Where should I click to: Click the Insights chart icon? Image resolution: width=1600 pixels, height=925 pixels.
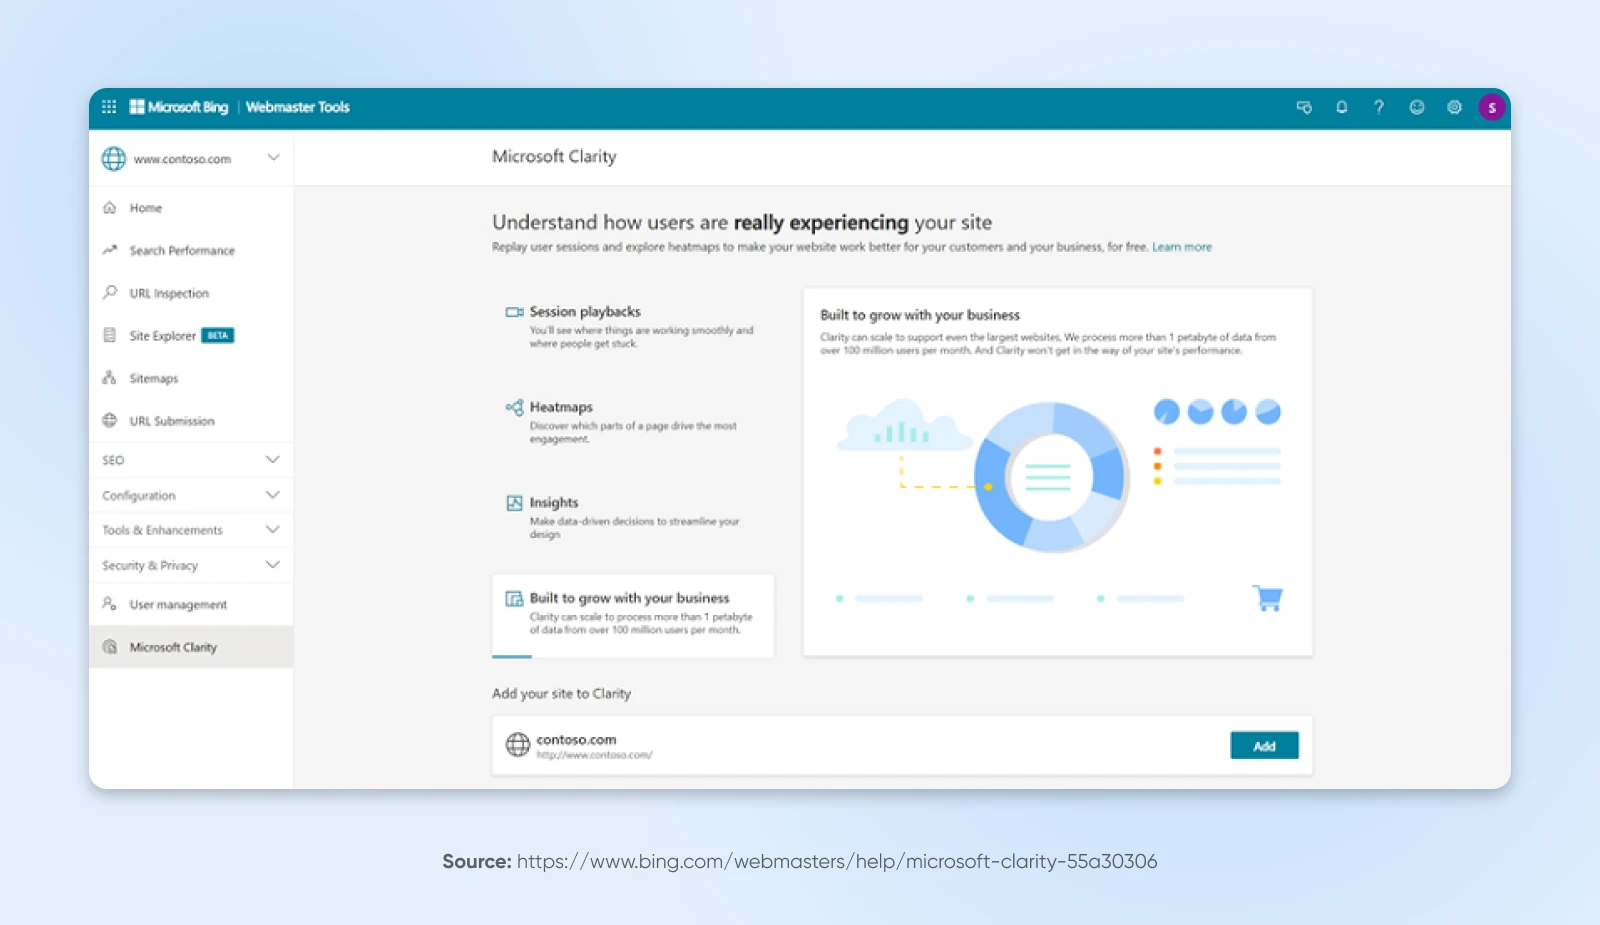click(514, 503)
